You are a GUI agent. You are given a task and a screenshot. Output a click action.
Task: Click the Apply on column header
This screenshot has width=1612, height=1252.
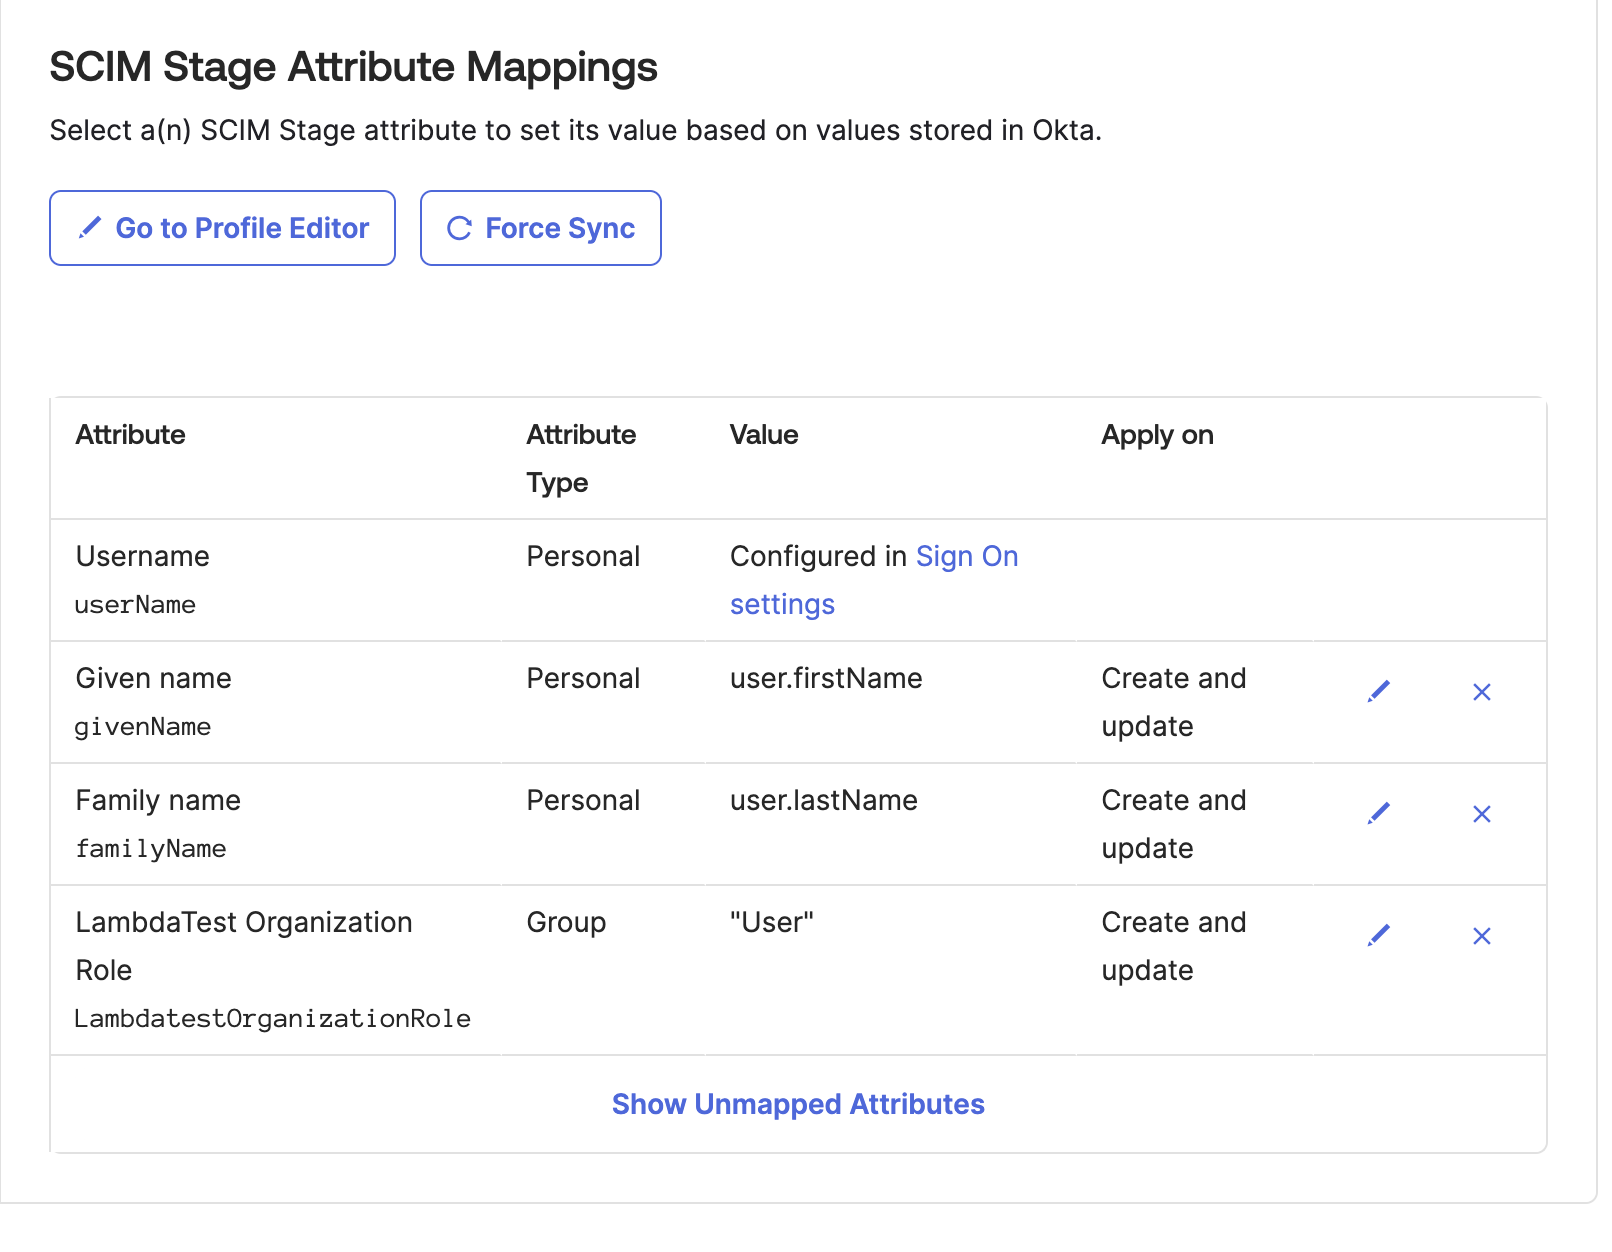pyautogui.click(x=1156, y=435)
